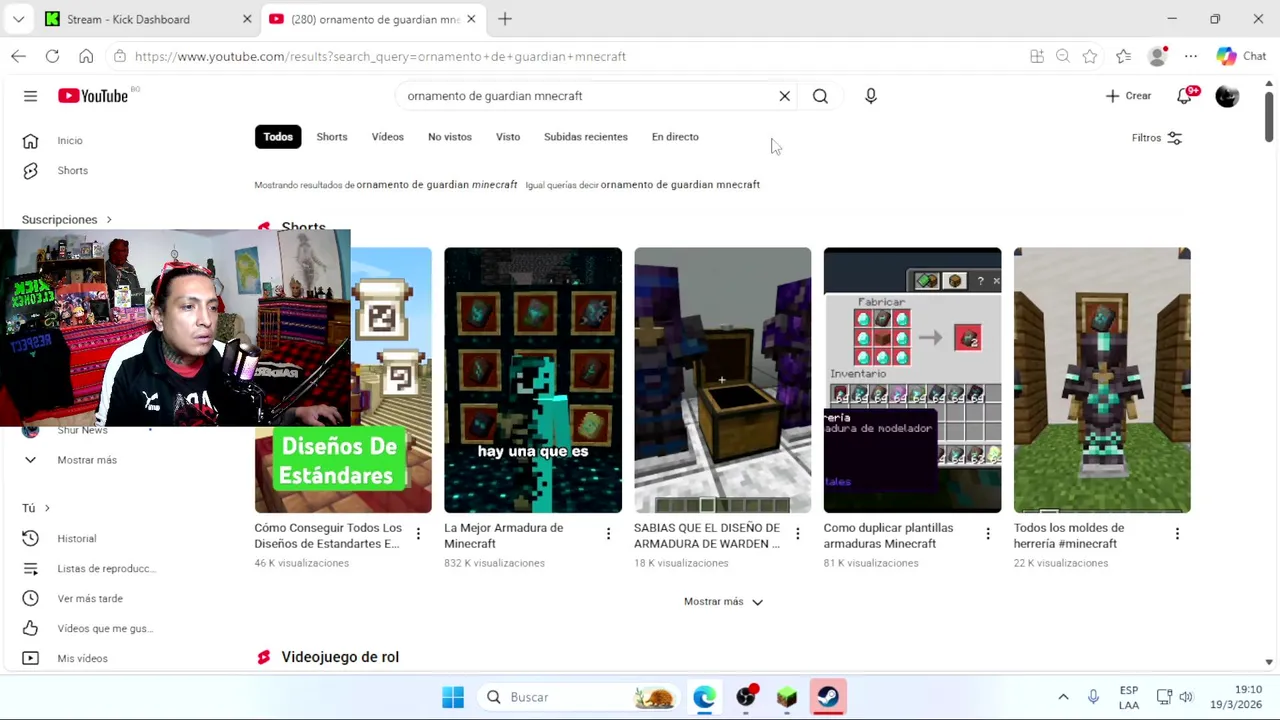Open the YouTube notifications bell
This screenshot has height=720, width=1280.
pos(1185,96)
